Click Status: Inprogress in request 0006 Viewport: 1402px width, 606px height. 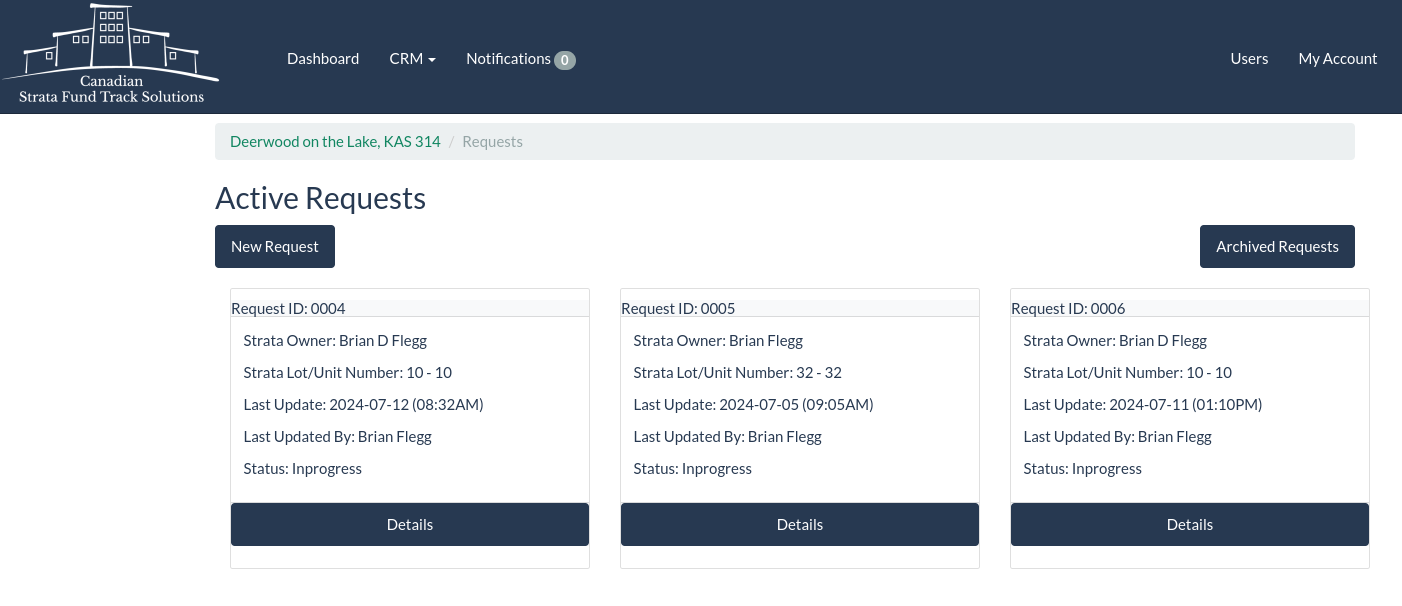[1082, 469]
